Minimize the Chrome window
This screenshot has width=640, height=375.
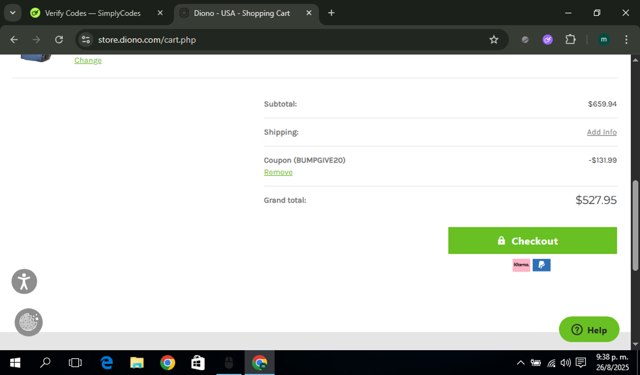coord(568,13)
